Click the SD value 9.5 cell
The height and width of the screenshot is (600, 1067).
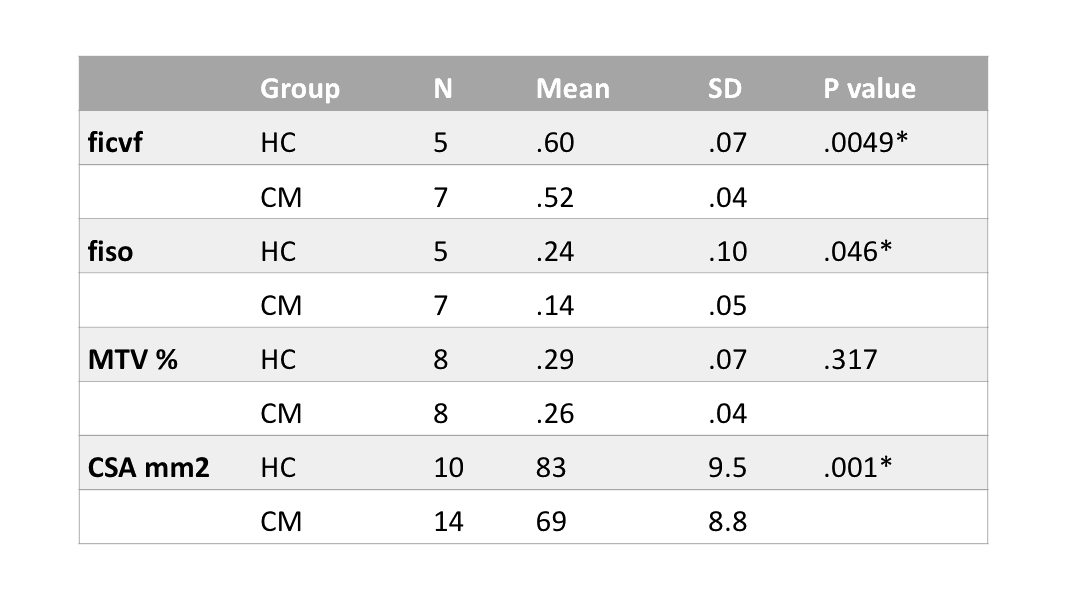(x=727, y=467)
